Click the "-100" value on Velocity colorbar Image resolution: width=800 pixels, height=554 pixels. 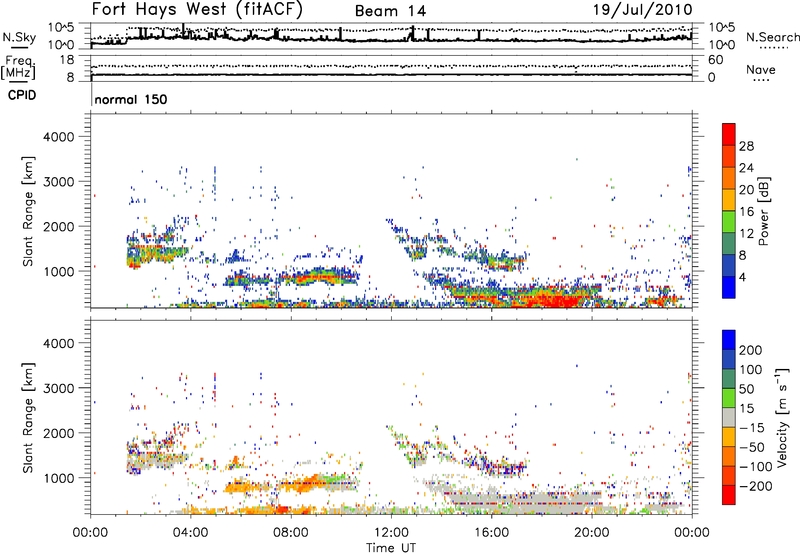(x=756, y=467)
